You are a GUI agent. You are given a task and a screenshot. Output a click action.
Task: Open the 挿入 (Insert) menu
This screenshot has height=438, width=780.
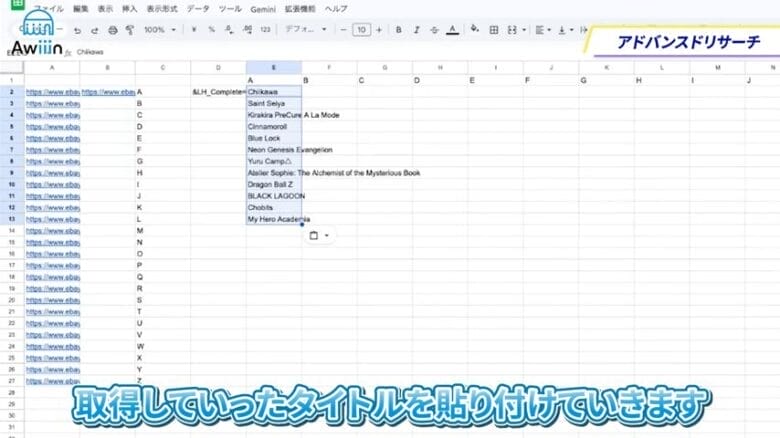[x=129, y=9]
